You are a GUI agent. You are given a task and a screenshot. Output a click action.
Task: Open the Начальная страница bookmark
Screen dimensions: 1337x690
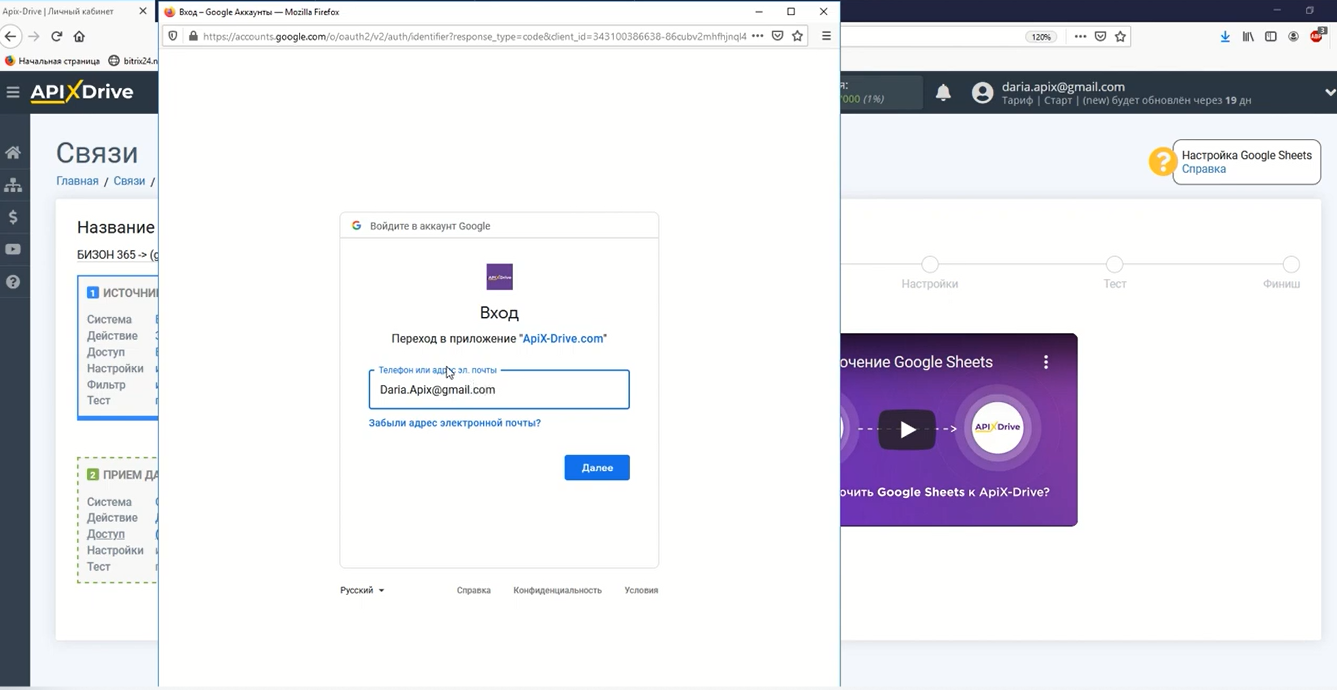52,61
